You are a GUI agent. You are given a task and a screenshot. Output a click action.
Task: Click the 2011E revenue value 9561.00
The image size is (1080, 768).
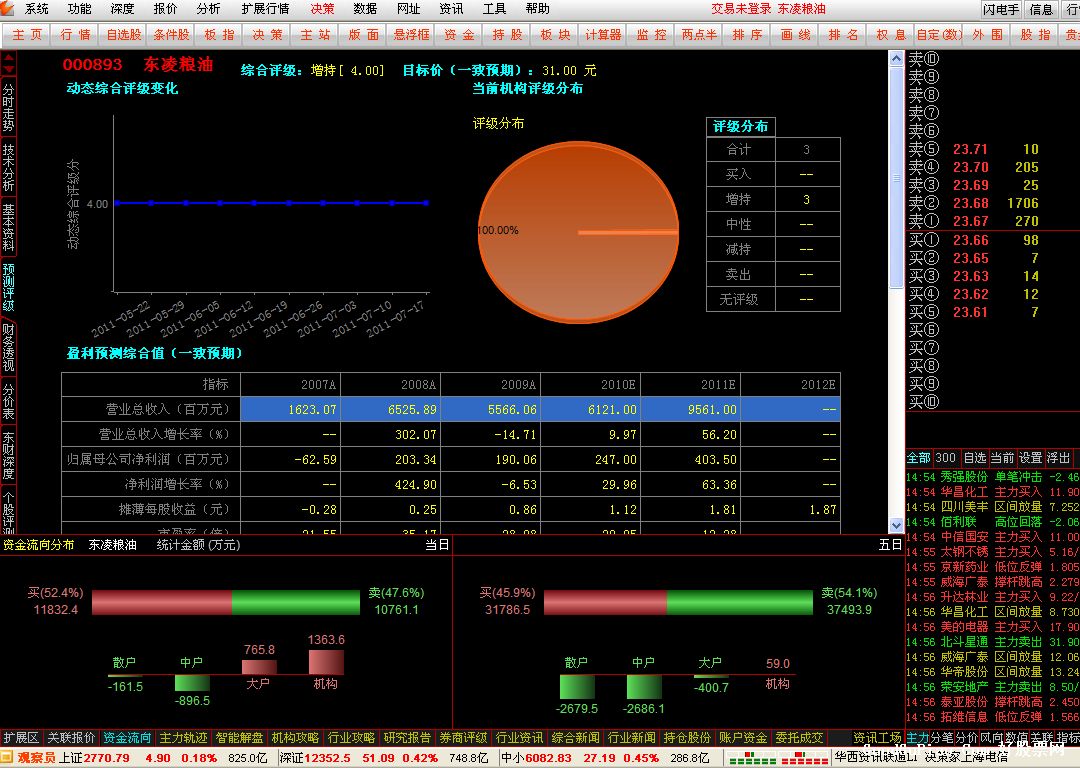pyautogui.click(x=712, y=409)
